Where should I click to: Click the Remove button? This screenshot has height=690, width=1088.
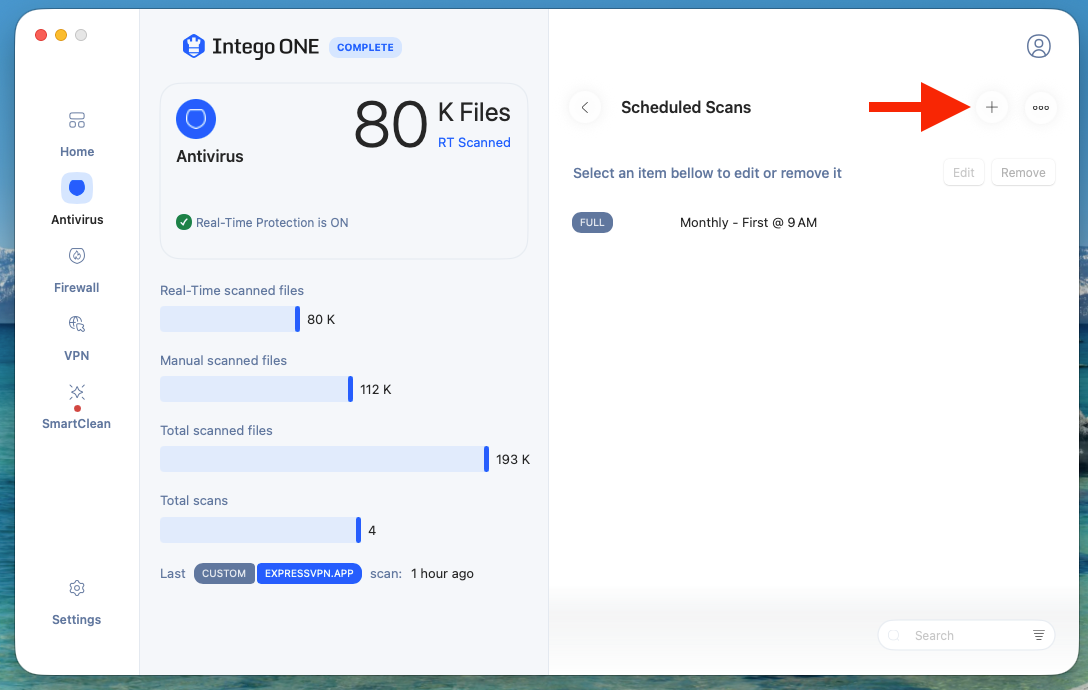1023,173
